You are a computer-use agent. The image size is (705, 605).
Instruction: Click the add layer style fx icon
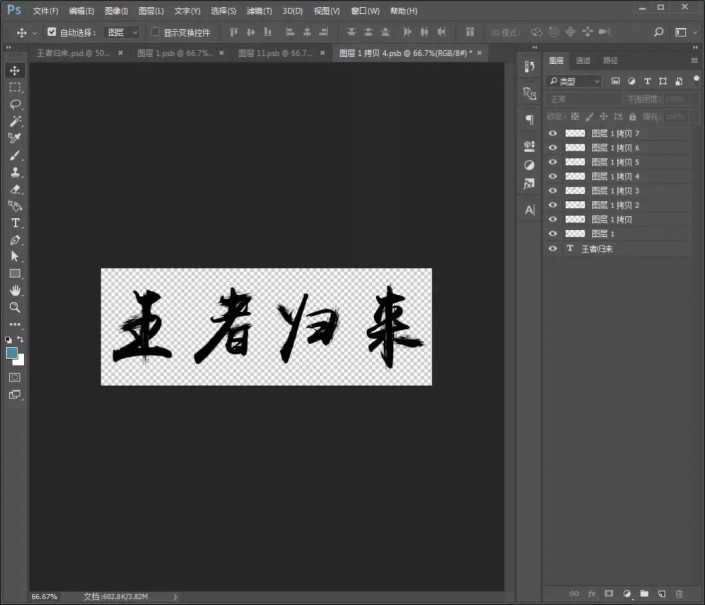[x=592, y=593]
